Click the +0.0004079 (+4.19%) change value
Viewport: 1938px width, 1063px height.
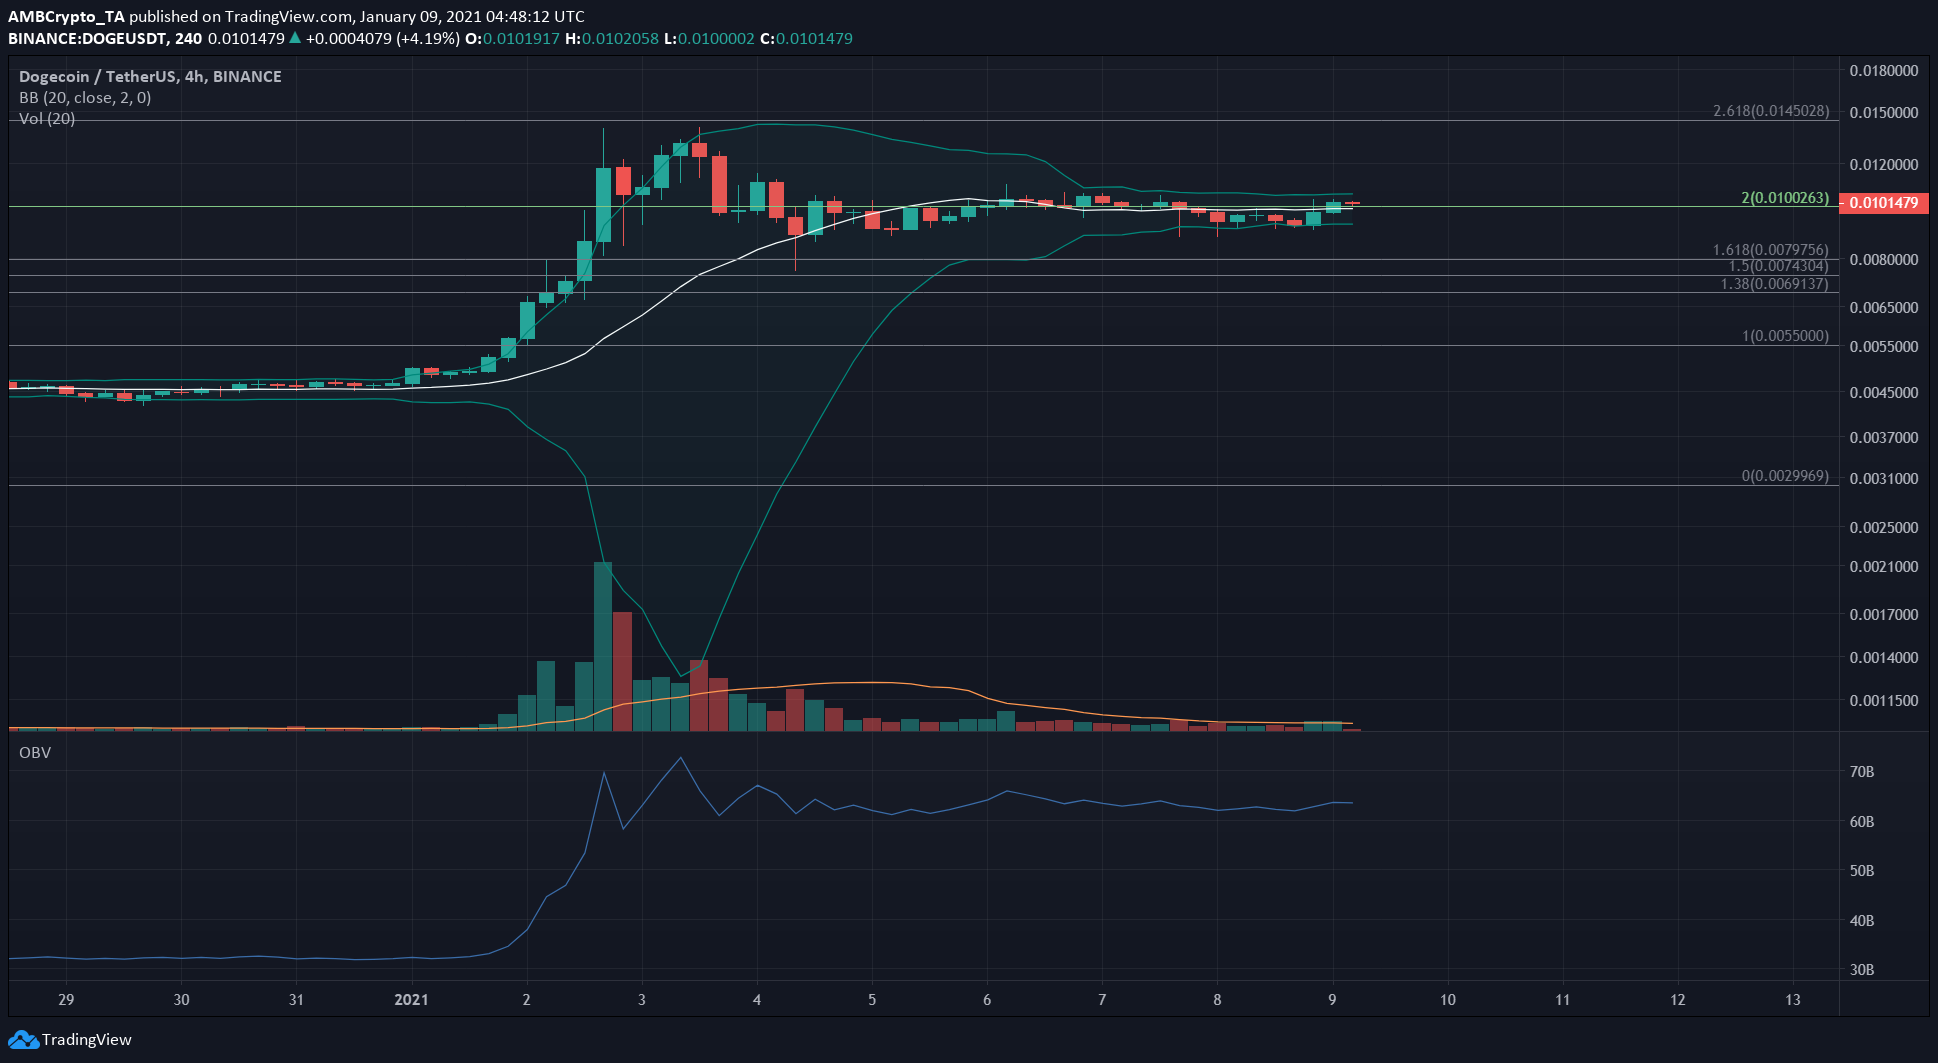coord(383,39)
